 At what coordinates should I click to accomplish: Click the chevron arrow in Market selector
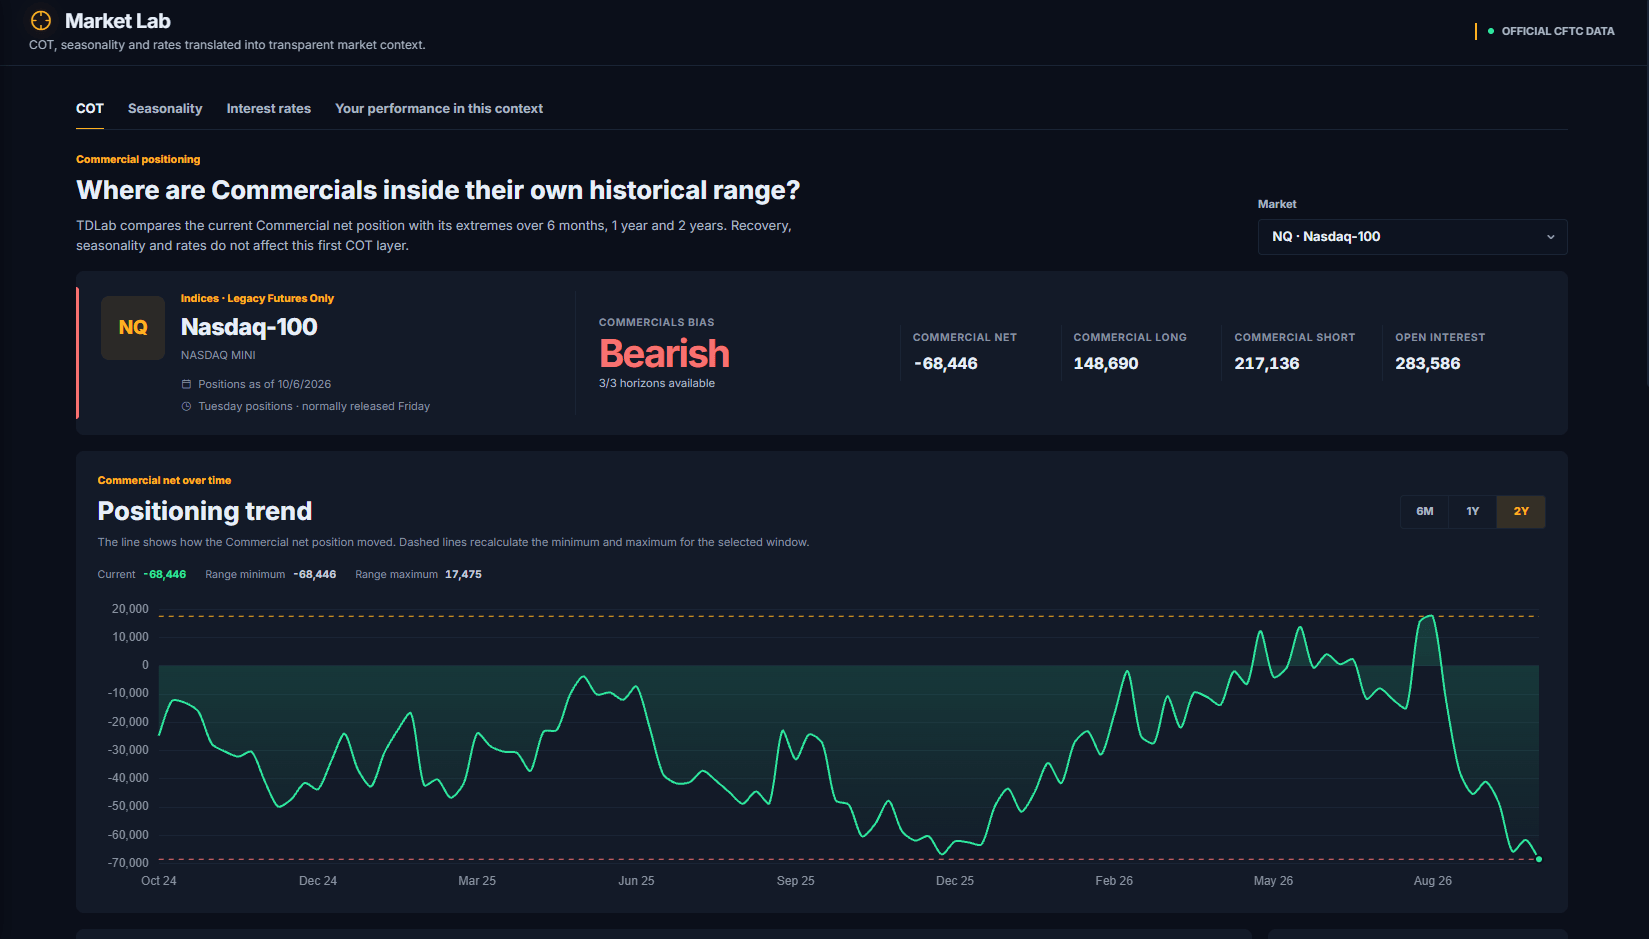click(1551, 237)
